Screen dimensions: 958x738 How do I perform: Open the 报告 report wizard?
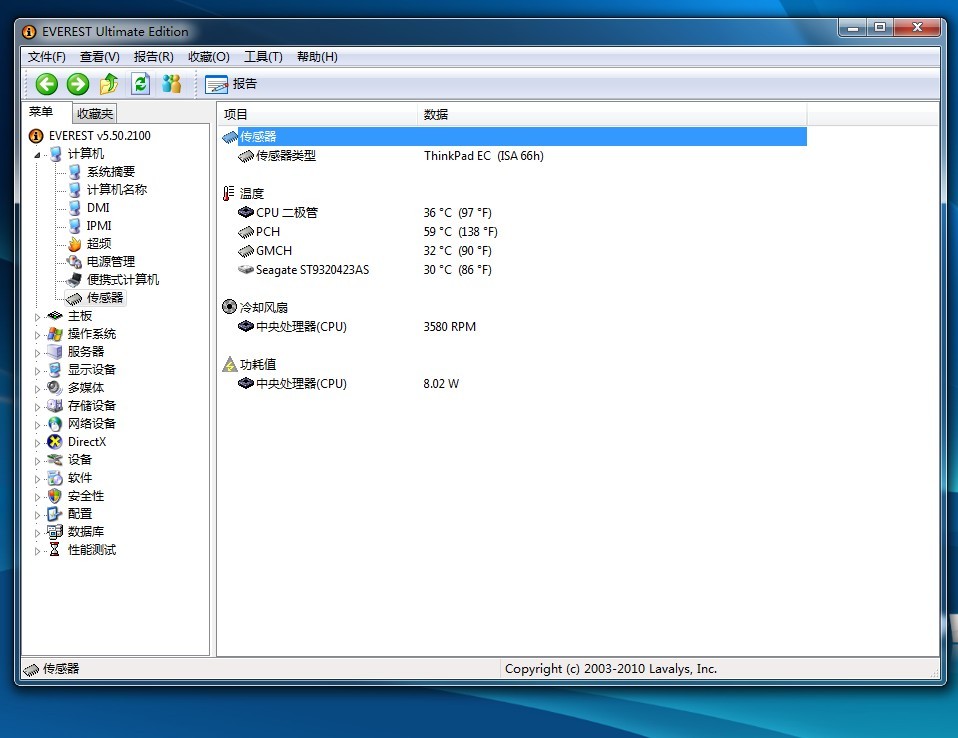tap(231, 84)
